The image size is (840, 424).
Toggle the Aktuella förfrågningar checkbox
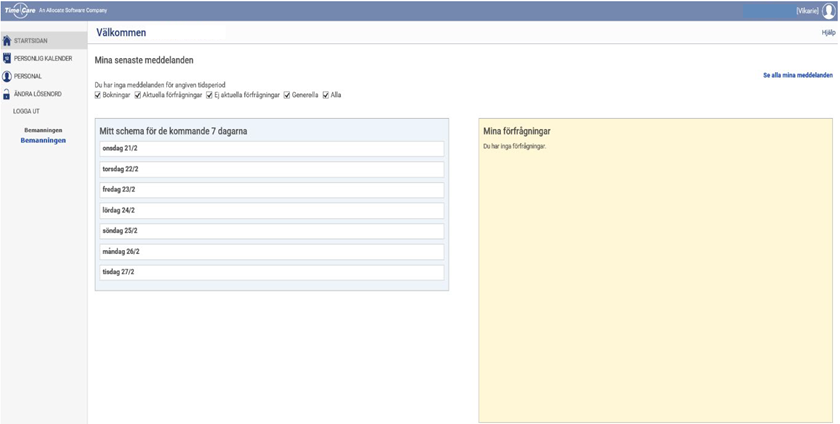138,95
